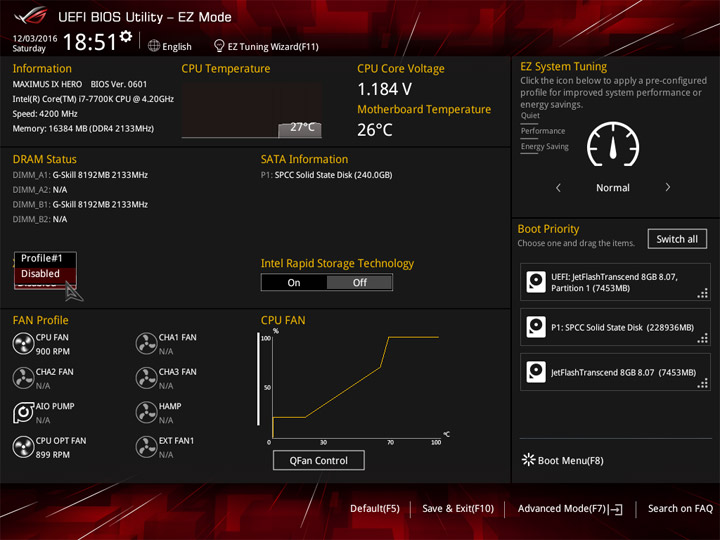Click SATA P1: SPCC Solid State Disk (240.0GB)
Image resolution: width=720 pixels, height=540 pixels.
[326, 175]
